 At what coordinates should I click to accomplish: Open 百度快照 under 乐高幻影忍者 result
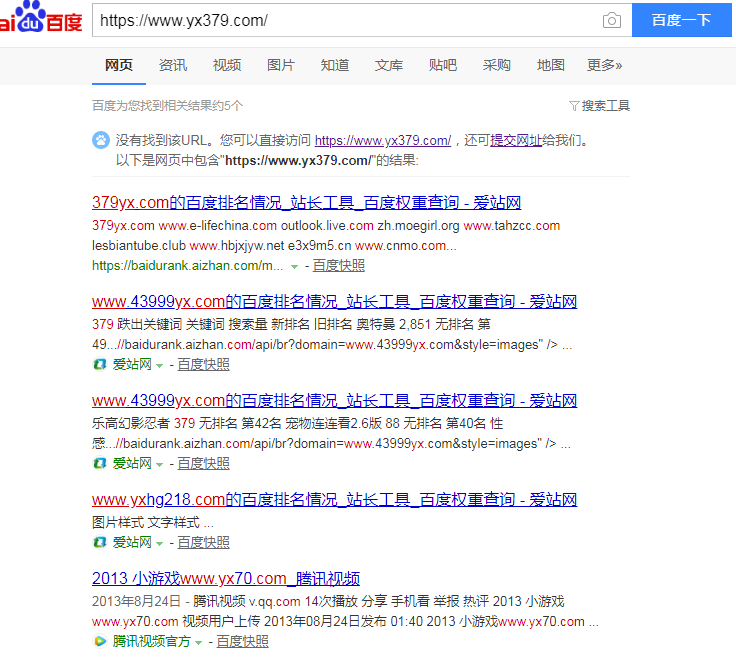tap(203, 464)
